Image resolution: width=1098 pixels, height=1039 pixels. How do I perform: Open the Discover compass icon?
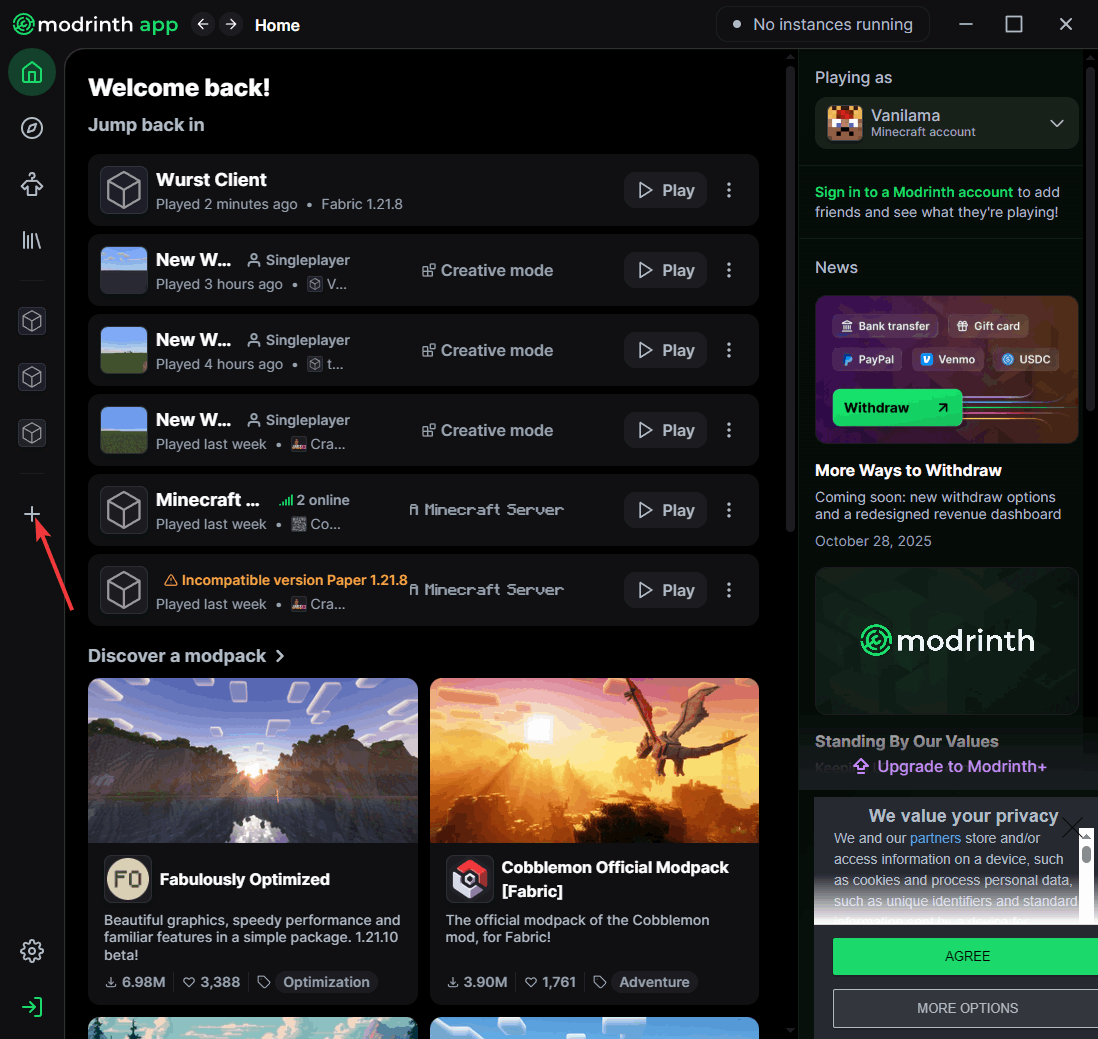pos(31,128)
